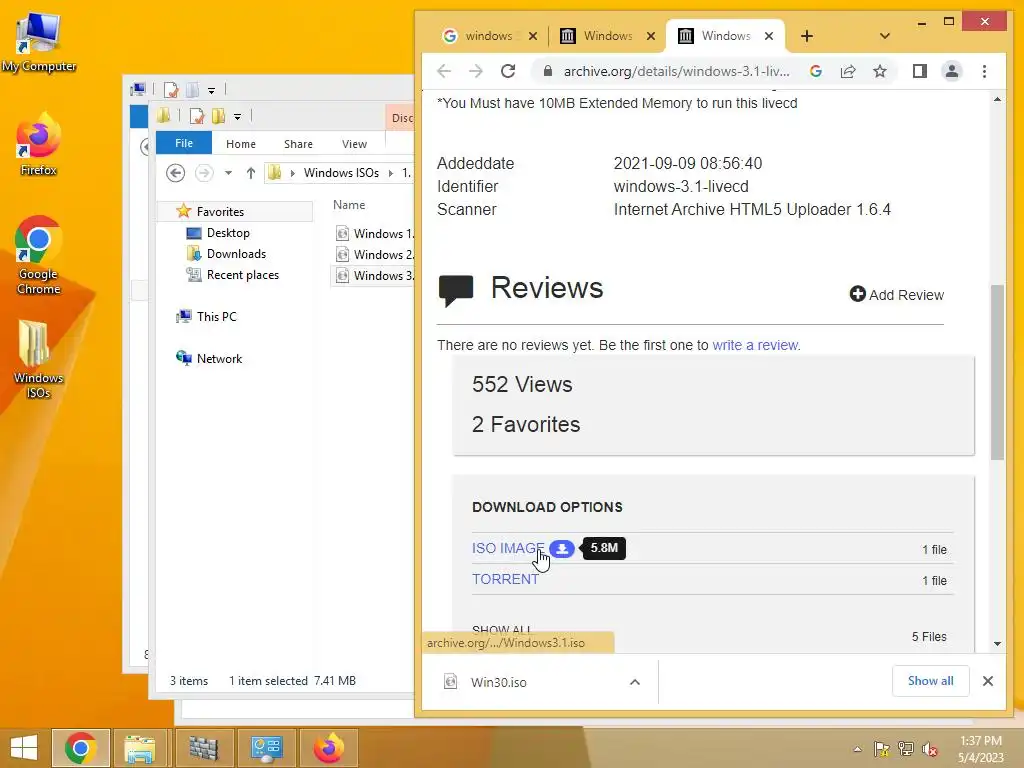Click Windows ISOs breadcrumb in Explorer
Viewport: 1024px width, 768px height.
(341, 172)
